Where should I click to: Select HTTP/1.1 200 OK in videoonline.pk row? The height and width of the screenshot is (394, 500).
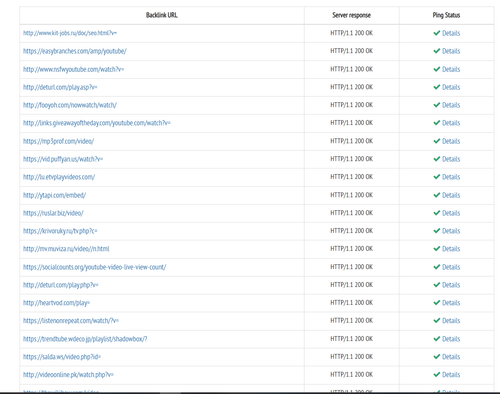[351, 374]
